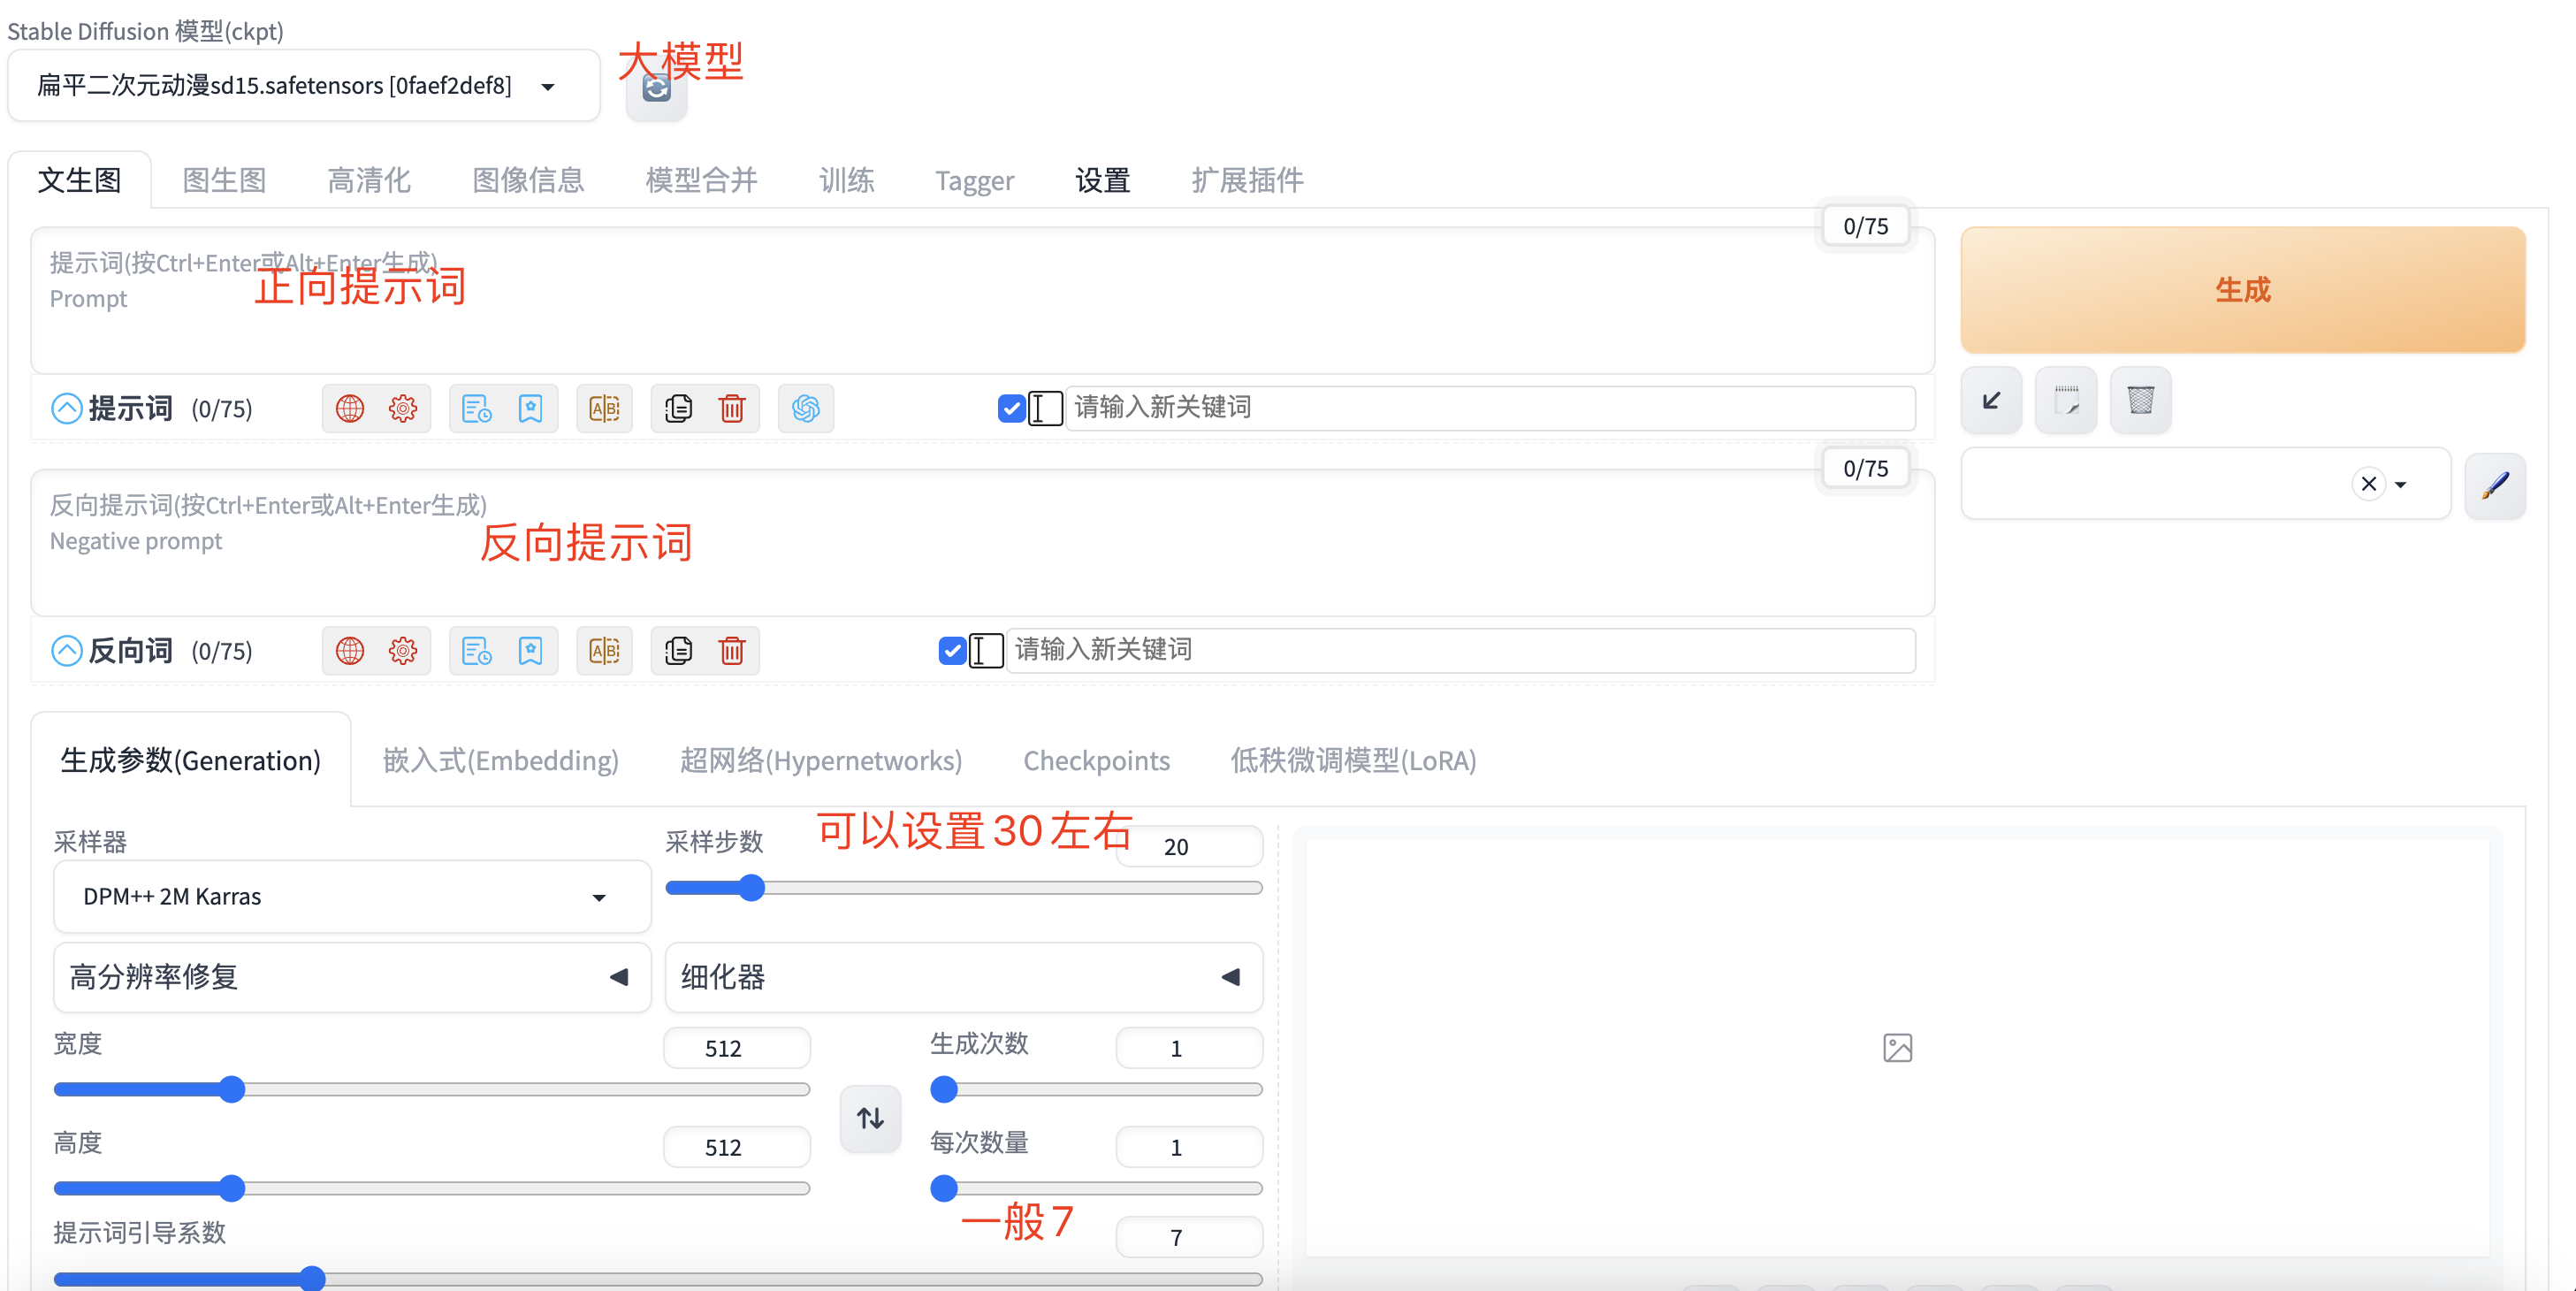Open the 采样器 DPM++ 2M Karras dropdown
Screen dimensions: 2576x1291
[x=352, y=897]
